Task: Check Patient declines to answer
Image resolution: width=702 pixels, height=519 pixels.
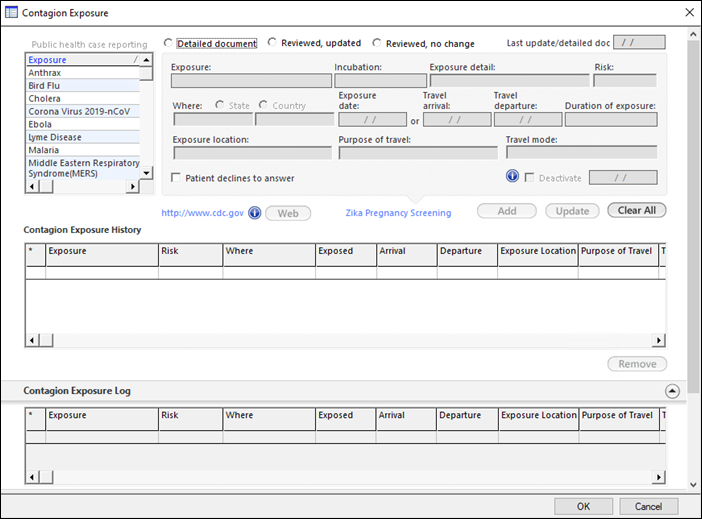Action: [x=176, y=178]
